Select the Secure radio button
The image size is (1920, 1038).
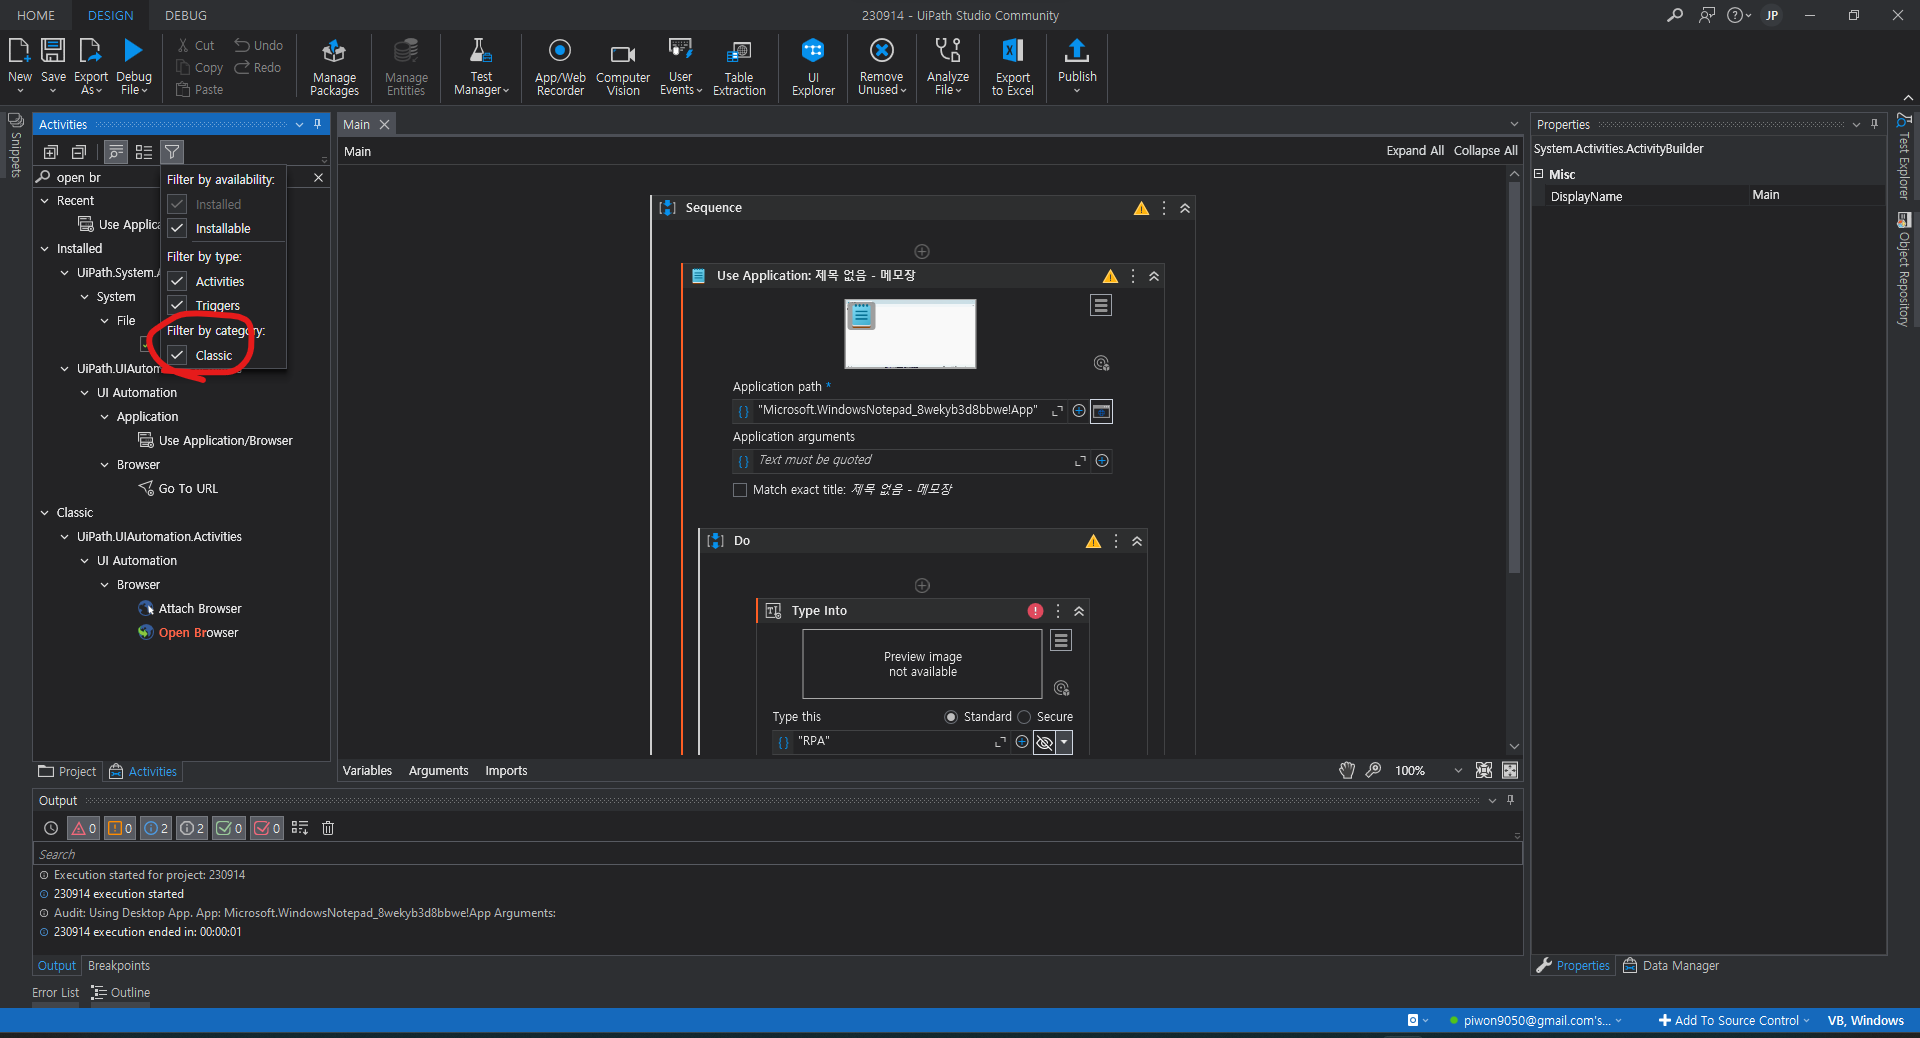(x=1024, y=717)
